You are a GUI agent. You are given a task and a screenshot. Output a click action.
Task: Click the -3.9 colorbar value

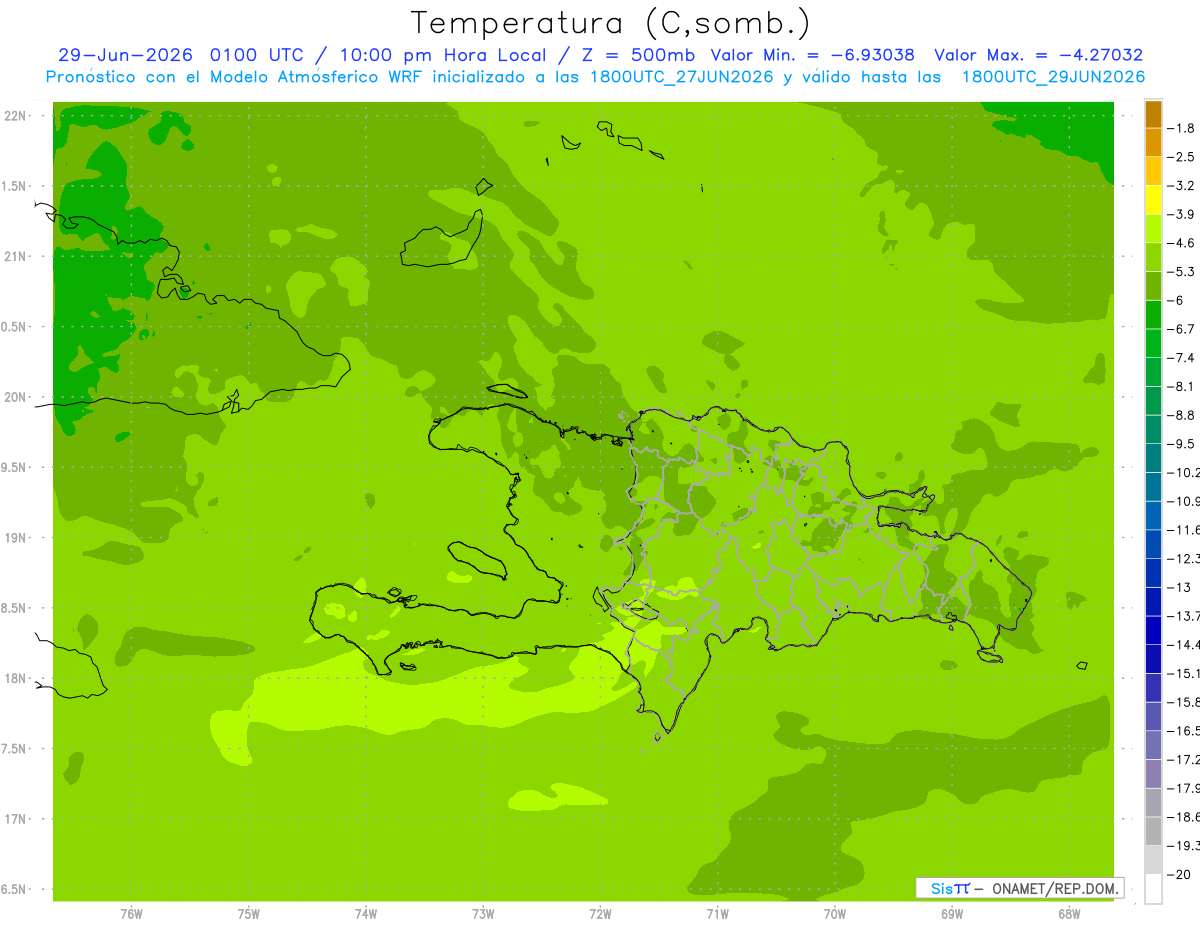click(x=1182, y=214)
